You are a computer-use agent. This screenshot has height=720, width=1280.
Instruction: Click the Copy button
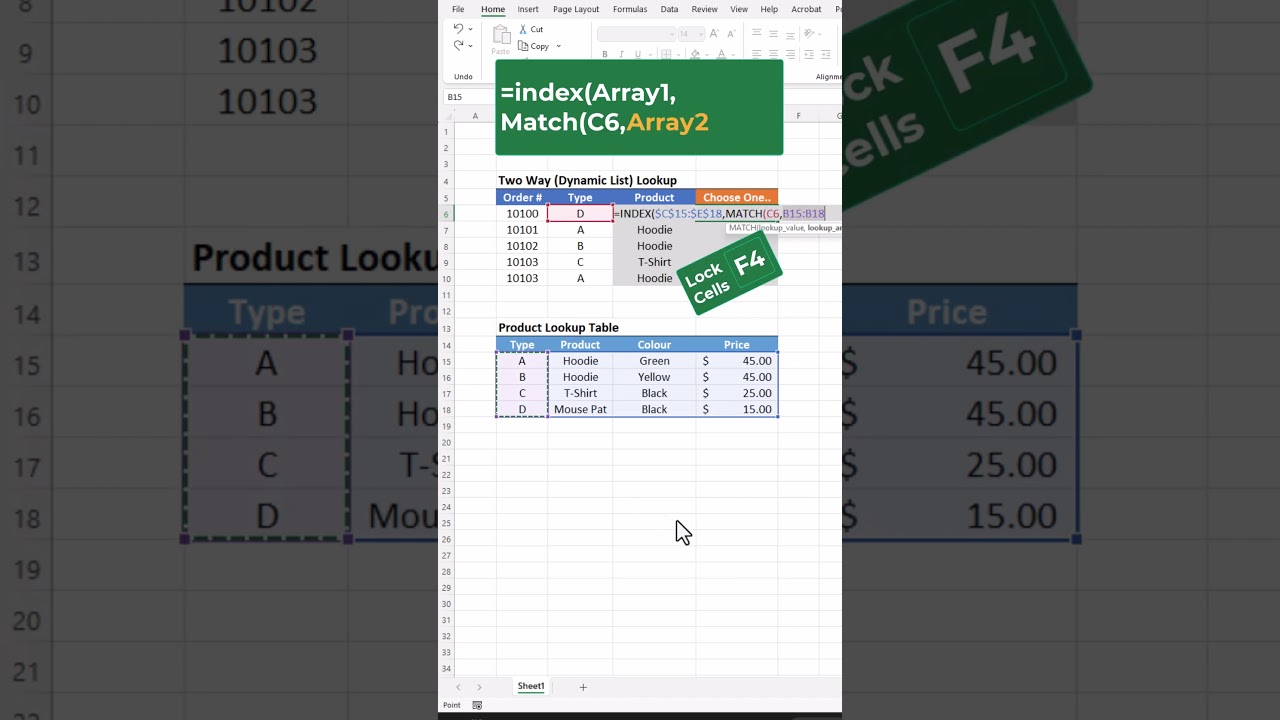534,46
